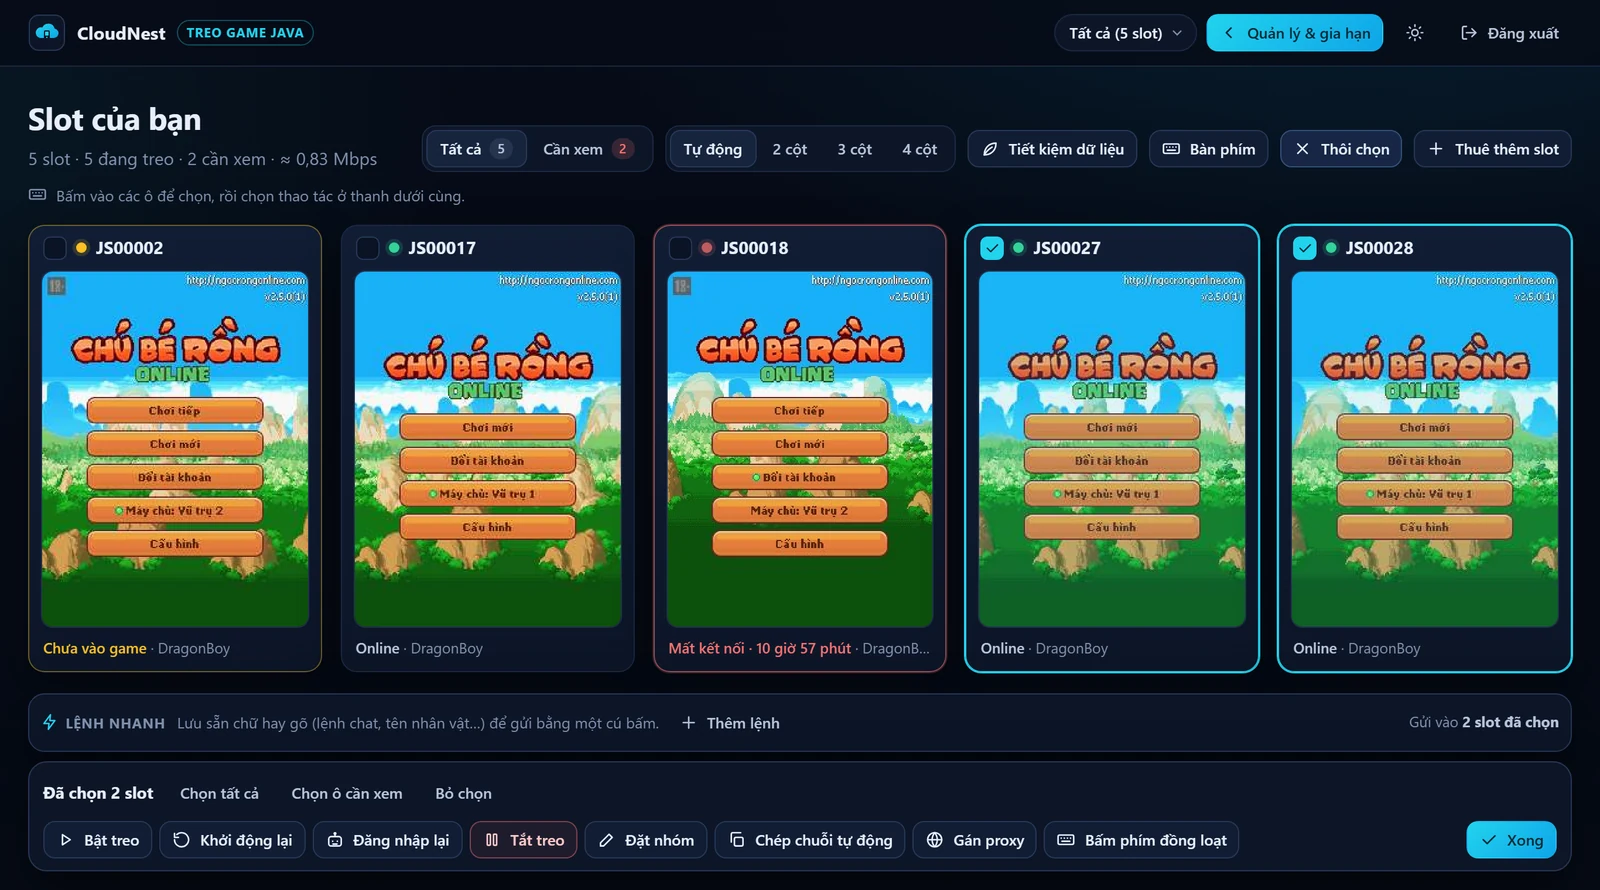Click Quản lý & gia hạn button
Screen dimensions: 1600x890
point(1295,33)
